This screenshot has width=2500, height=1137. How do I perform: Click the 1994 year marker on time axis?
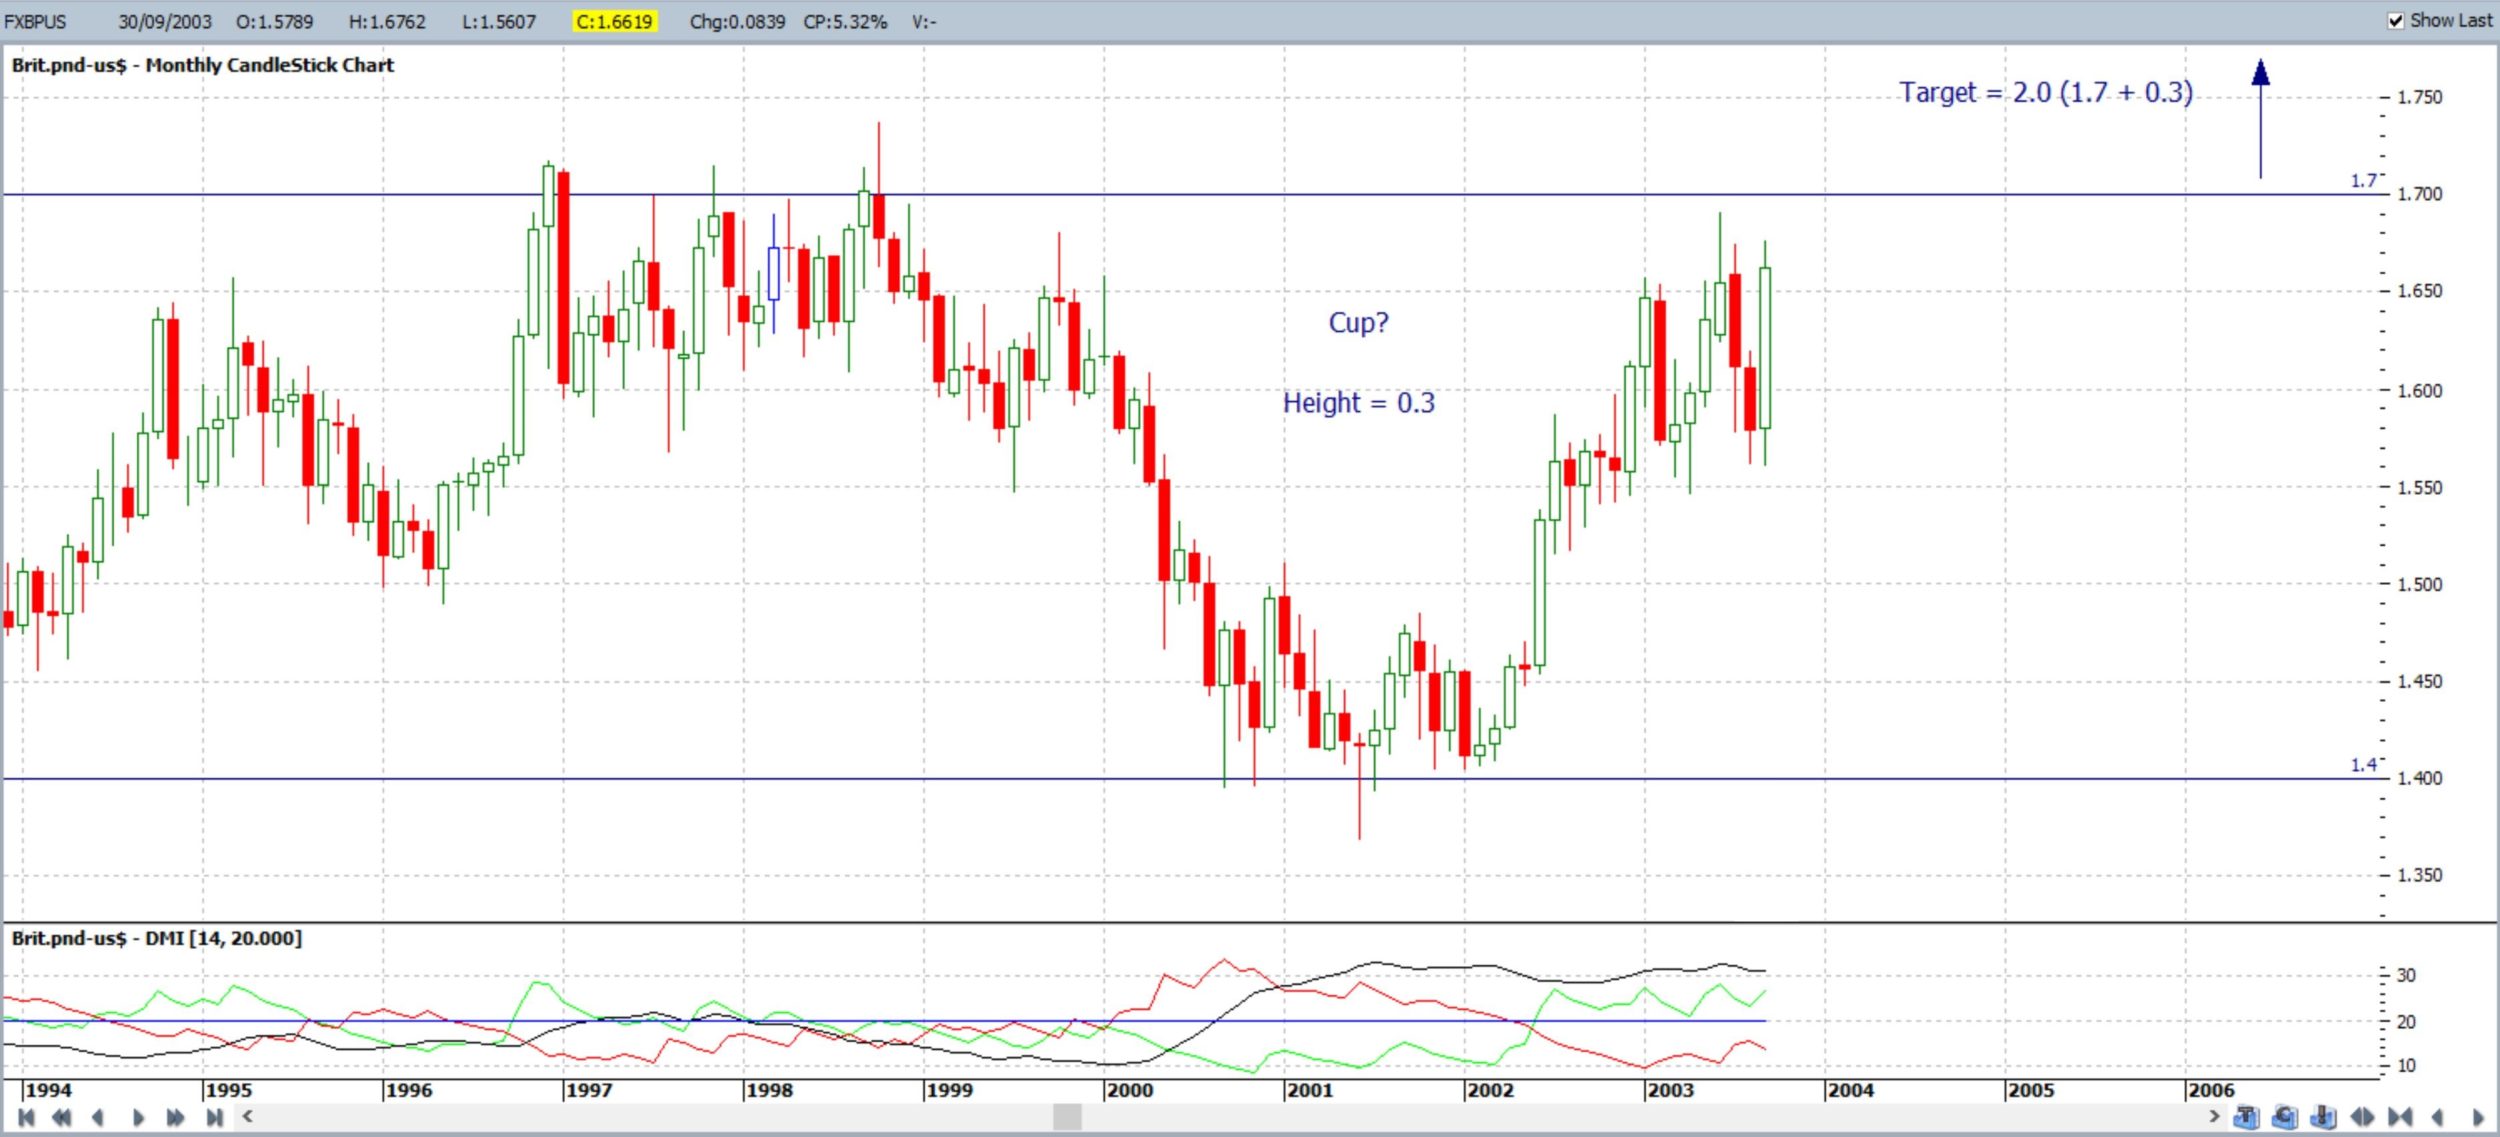pyautogui.click(x=48, y=1090)
